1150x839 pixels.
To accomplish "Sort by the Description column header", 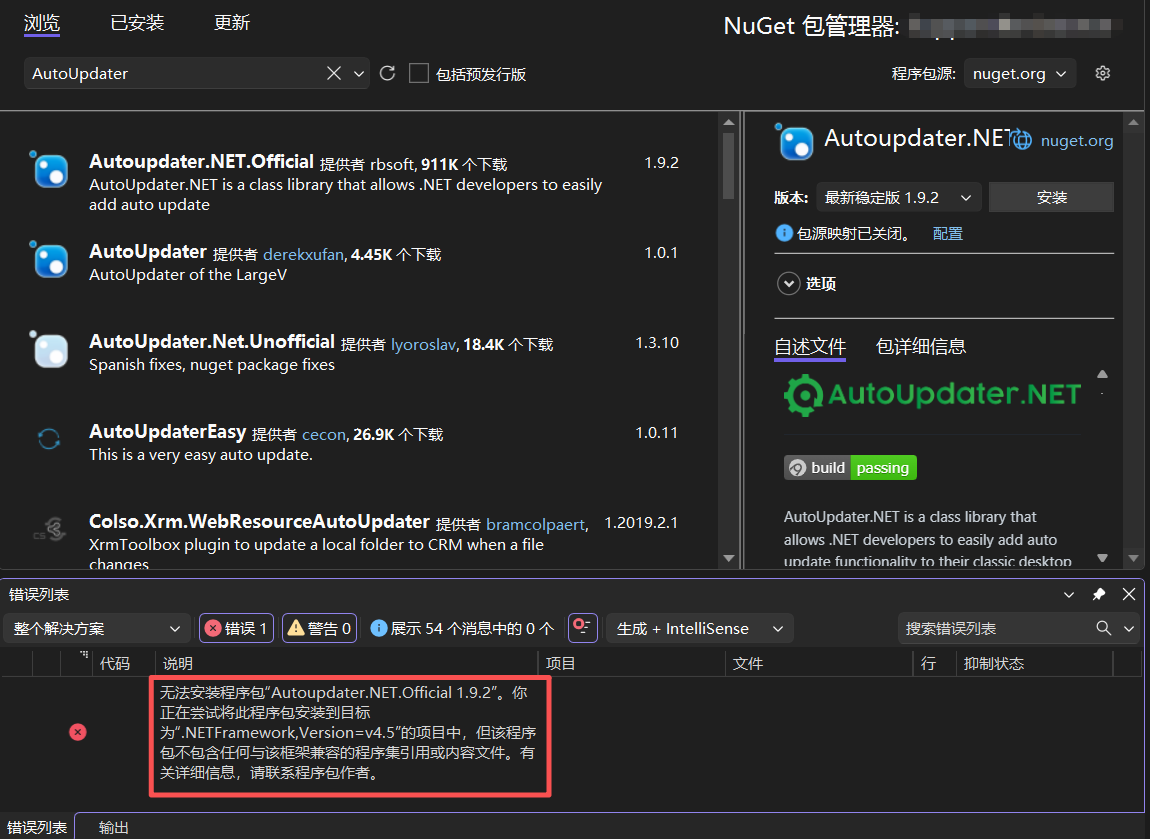I will pos(177,663).
